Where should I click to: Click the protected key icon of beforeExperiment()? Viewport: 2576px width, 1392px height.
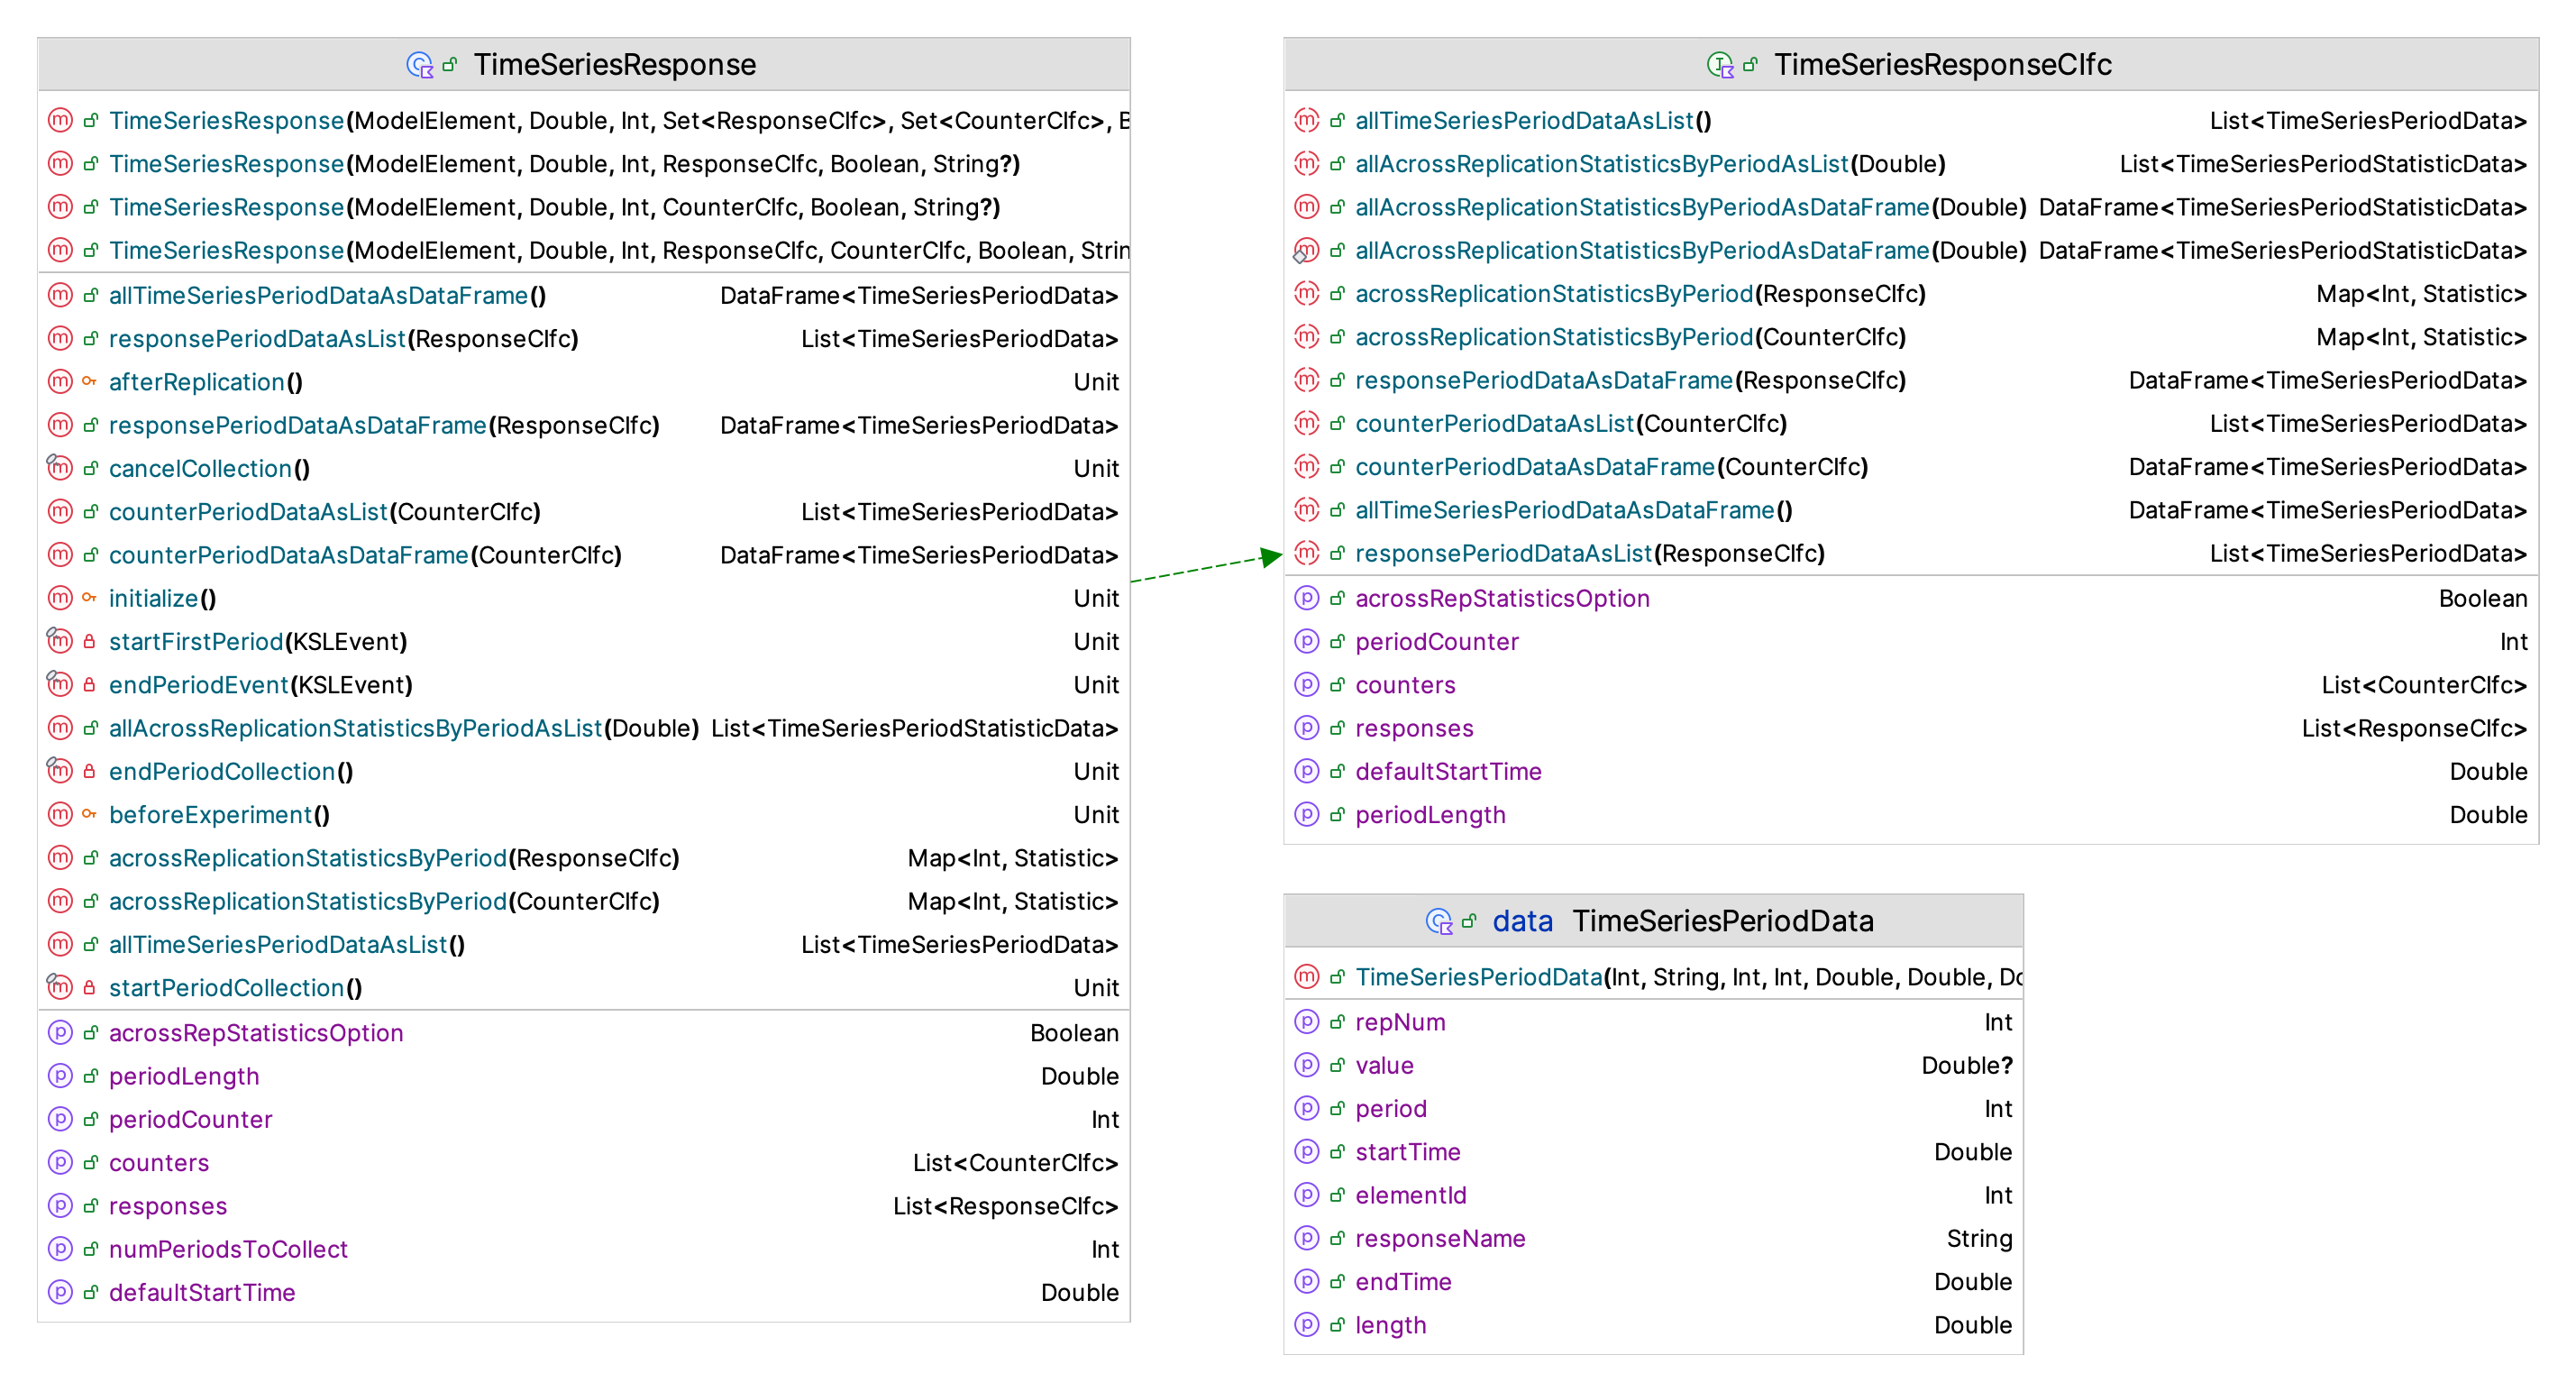[x=90, y=814]
